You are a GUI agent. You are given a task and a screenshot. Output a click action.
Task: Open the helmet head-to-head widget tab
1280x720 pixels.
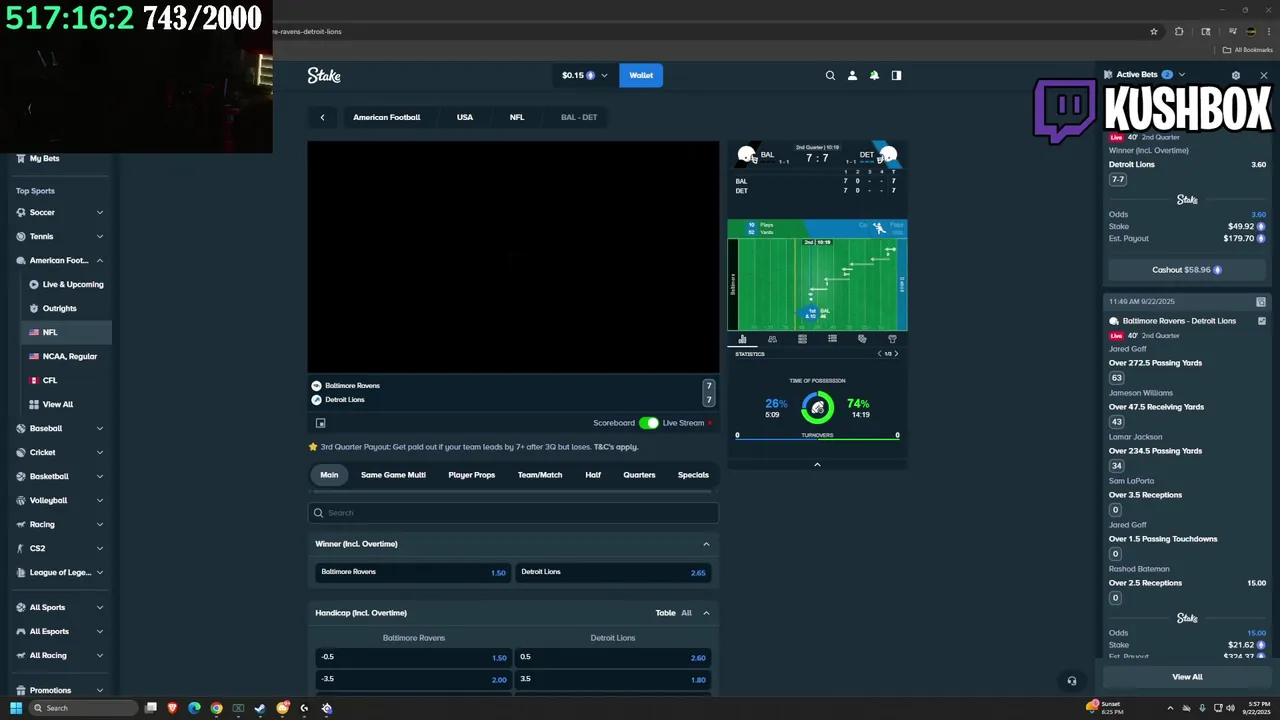pos(862,339)
